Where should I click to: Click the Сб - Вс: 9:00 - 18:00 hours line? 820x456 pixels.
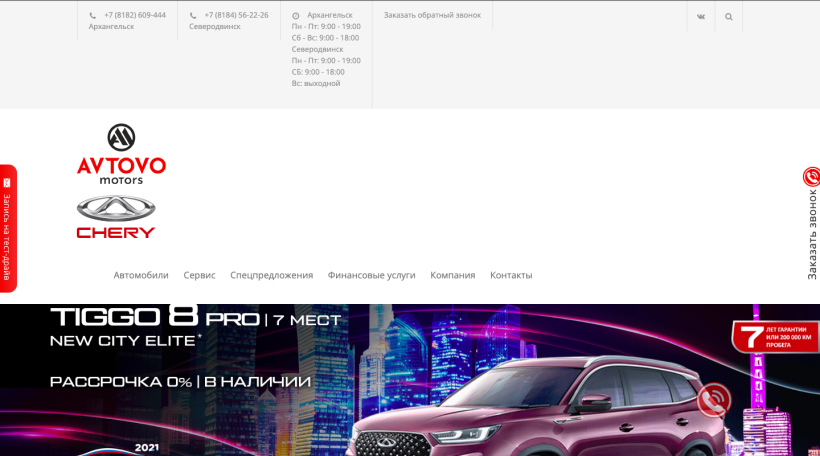click(x=325, y=38)
